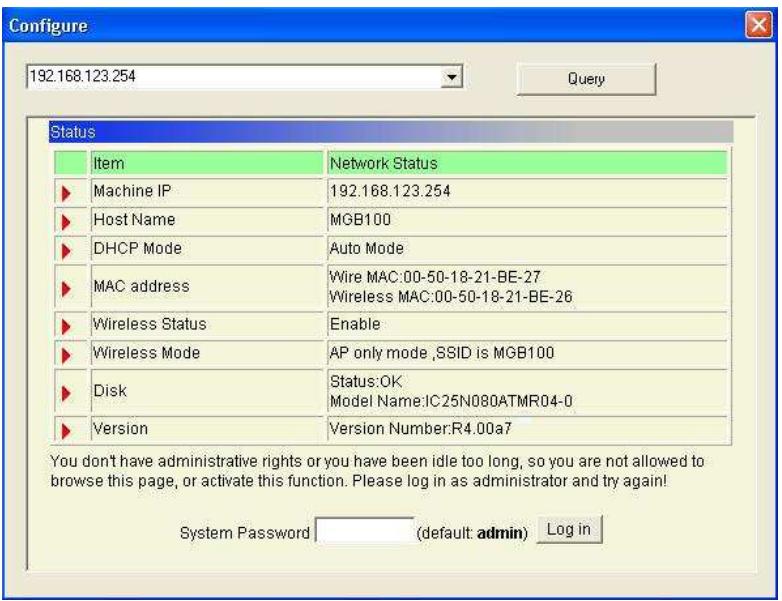The height and width of the screenshot is (601, 782).
Task: Select the MGB100 host name value
Action: click(x=360, y=219)
